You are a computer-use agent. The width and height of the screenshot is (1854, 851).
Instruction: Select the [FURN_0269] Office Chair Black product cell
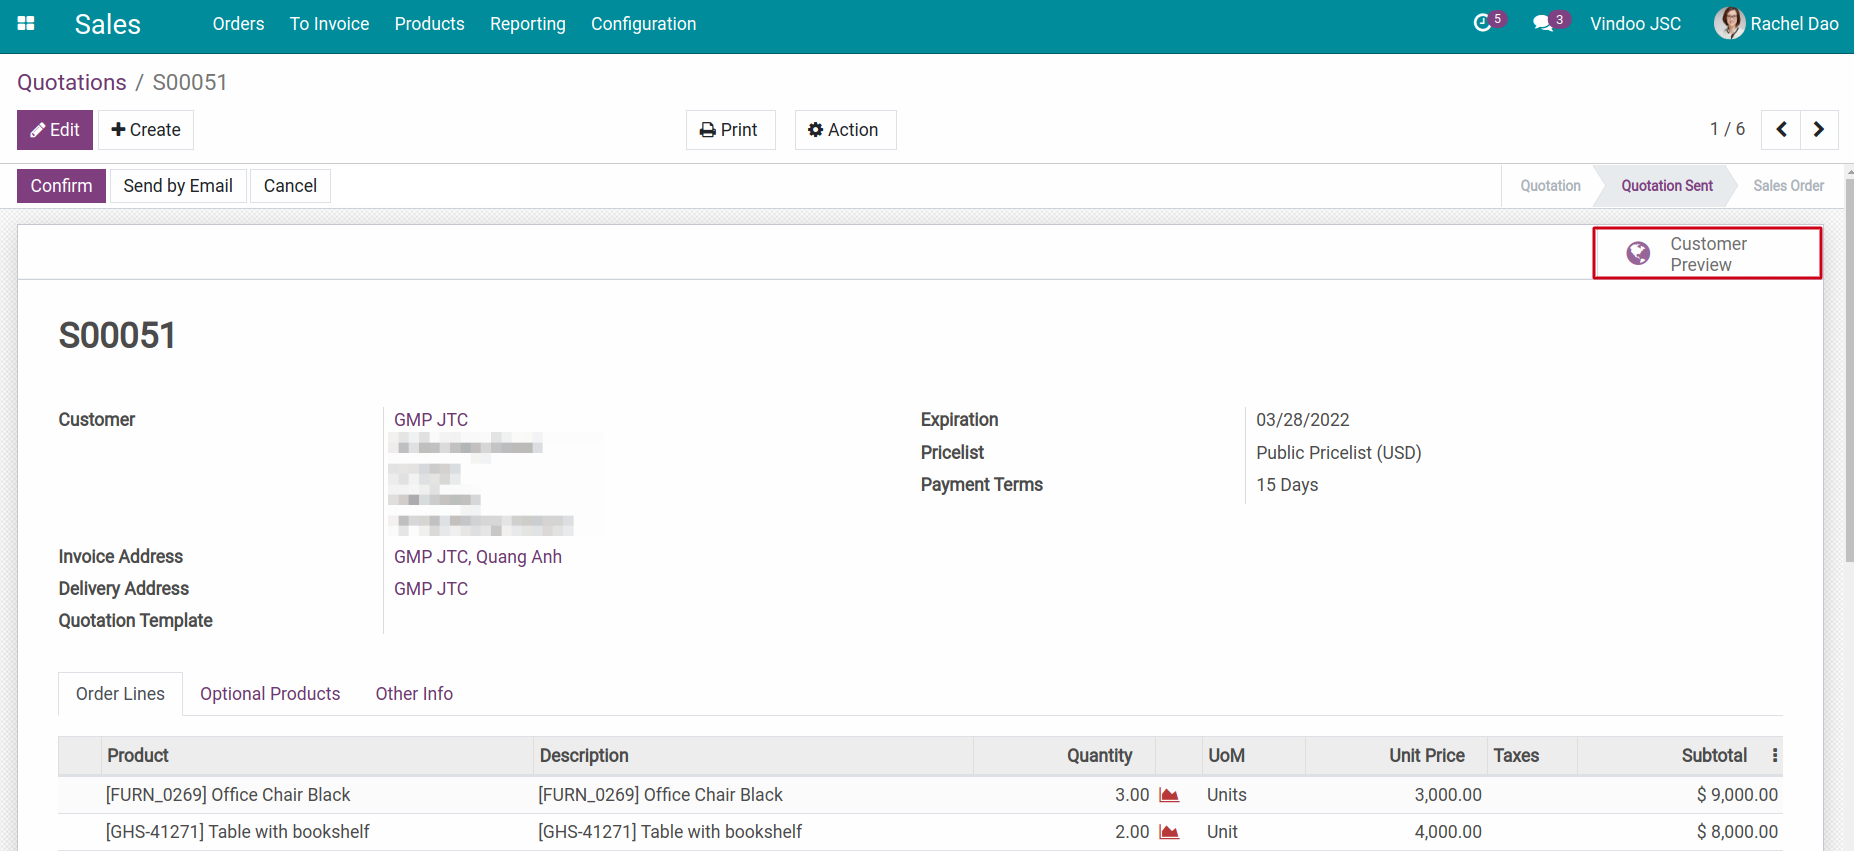coord(318,795)
